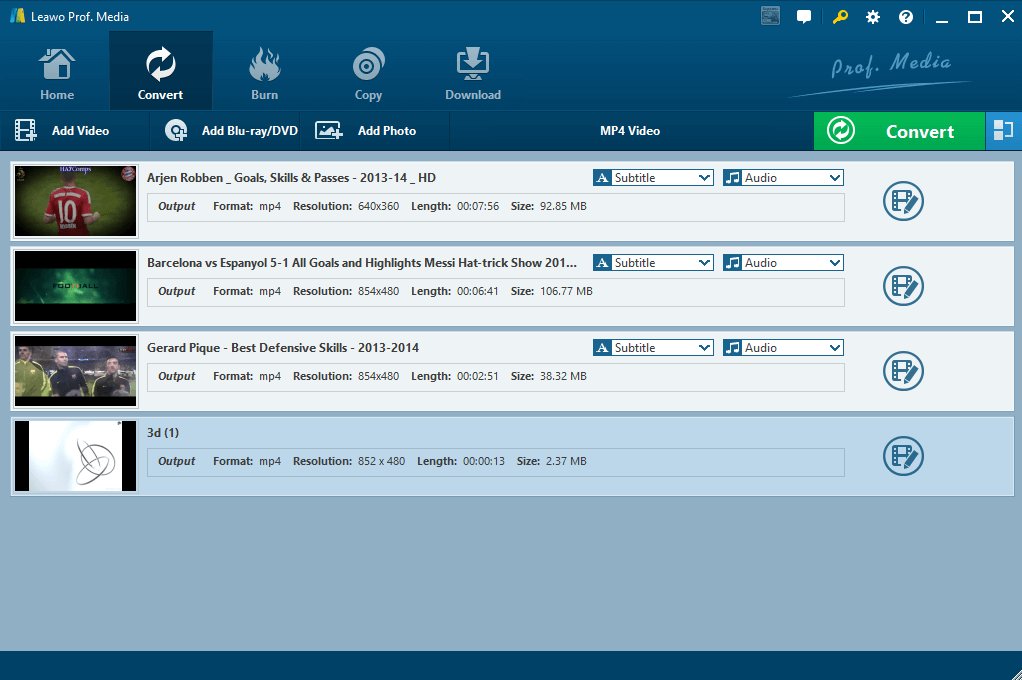Click the title "3d (1)"
The width and height of the screenshot is (1022, 680).
point(163,433)
